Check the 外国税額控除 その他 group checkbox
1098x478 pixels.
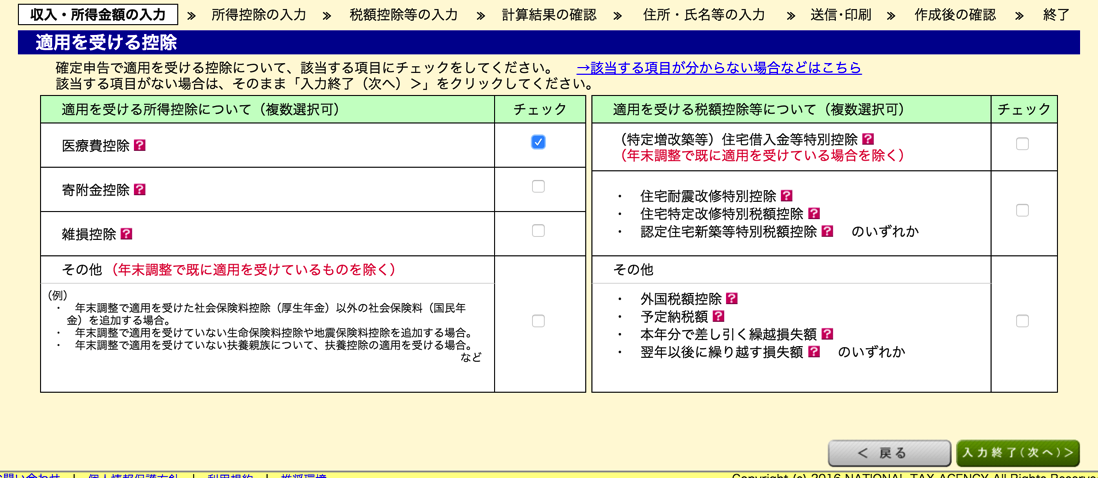coord(1022,321)
